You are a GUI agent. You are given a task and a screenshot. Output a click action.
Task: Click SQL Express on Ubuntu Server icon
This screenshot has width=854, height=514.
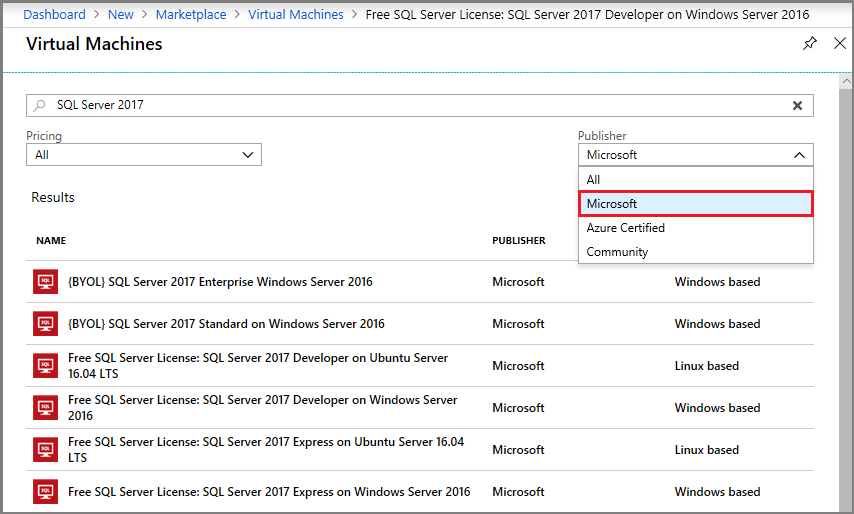click(45, 450)
